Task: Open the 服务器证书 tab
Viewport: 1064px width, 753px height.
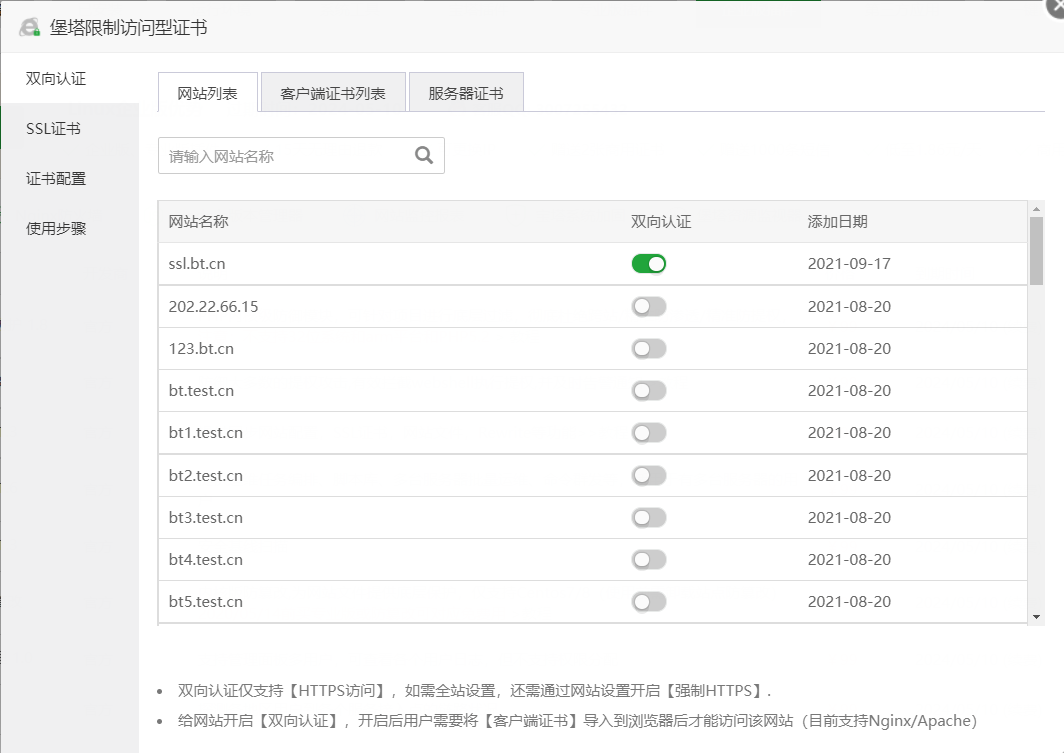Action: point(465,91)
